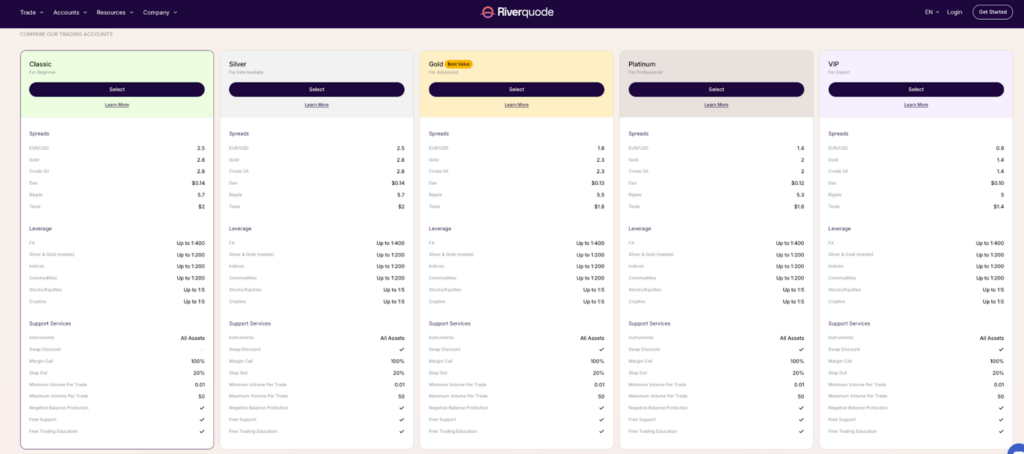Click Swap Discount checkmark in VIP card
Screen dimensions: 1024x454
pos(1001,349)
